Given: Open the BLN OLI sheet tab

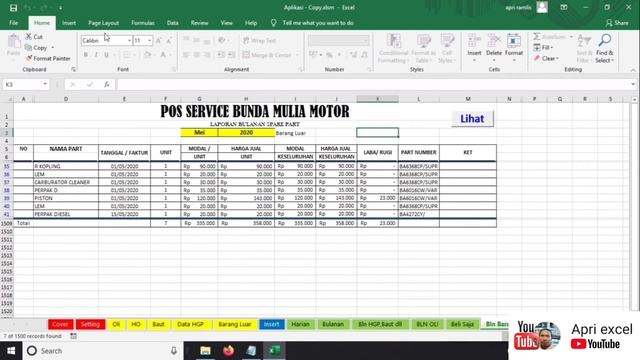Looking at the screenshot, I should point(427,324).
